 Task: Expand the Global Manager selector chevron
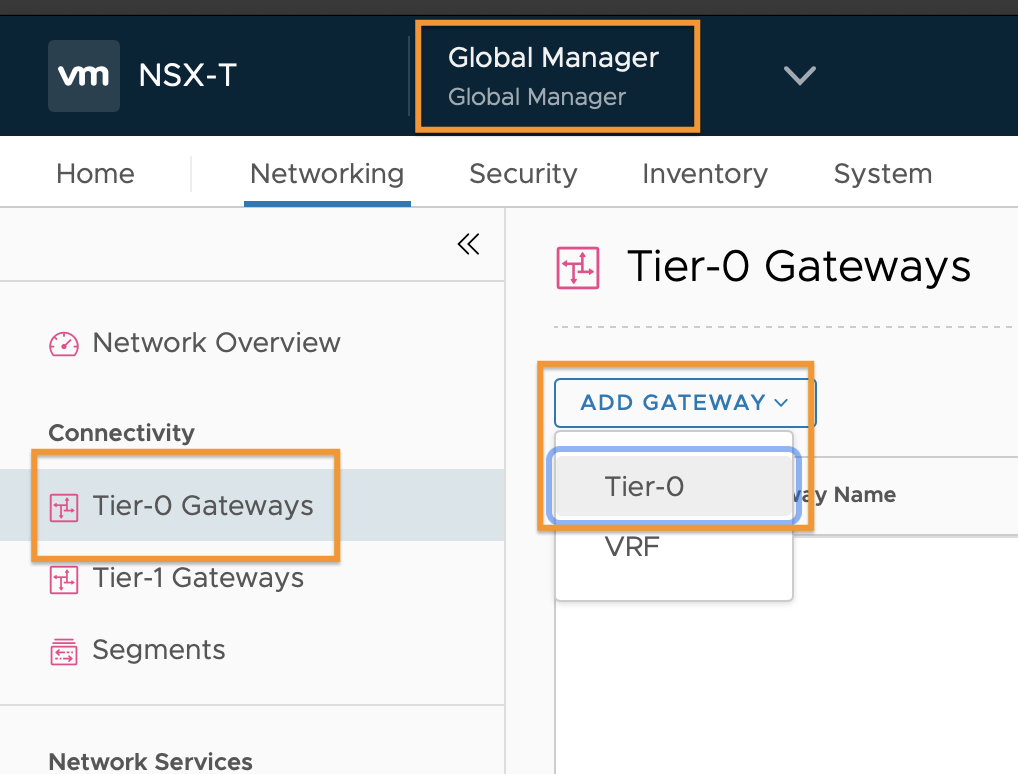799,75
